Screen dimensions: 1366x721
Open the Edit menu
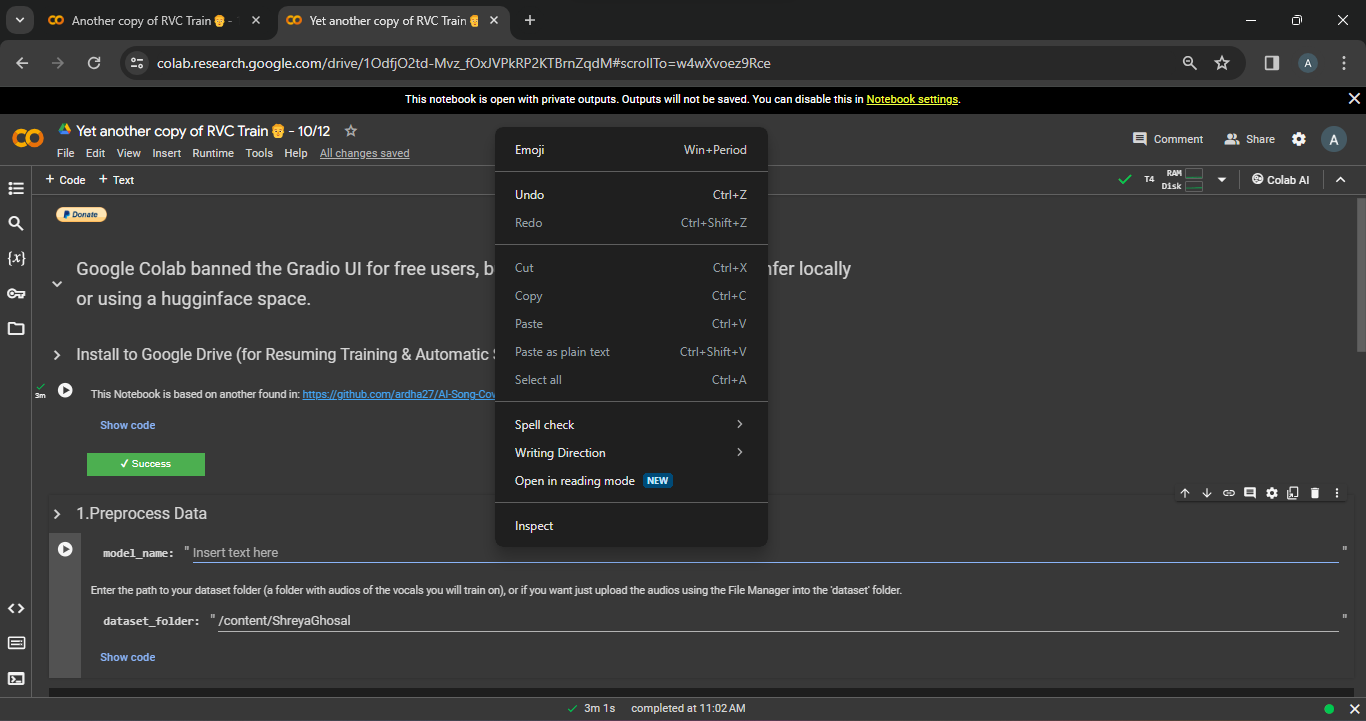tap(95, 153)
